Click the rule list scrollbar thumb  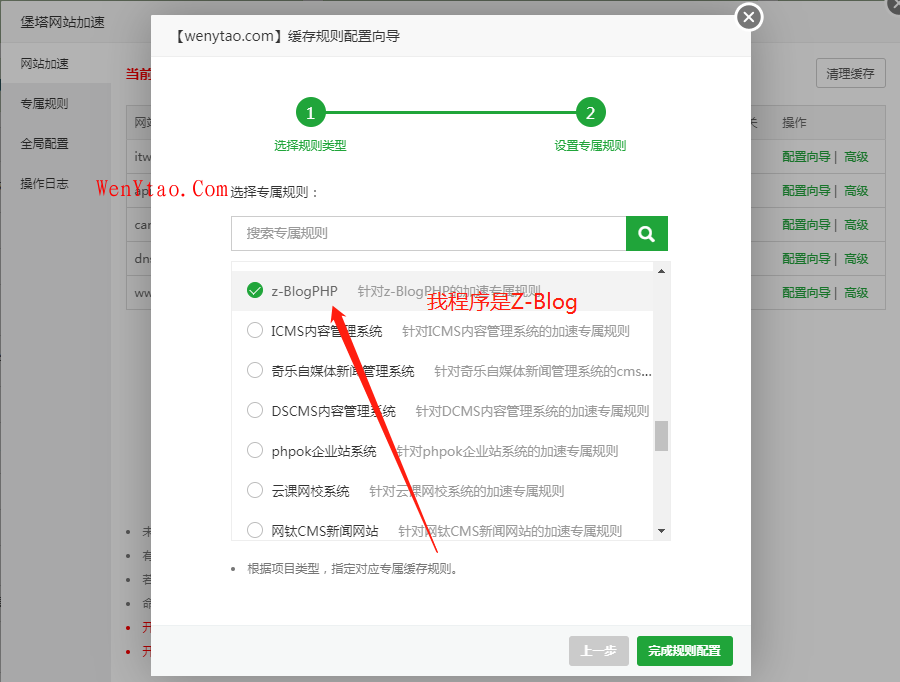coord(661,436)
